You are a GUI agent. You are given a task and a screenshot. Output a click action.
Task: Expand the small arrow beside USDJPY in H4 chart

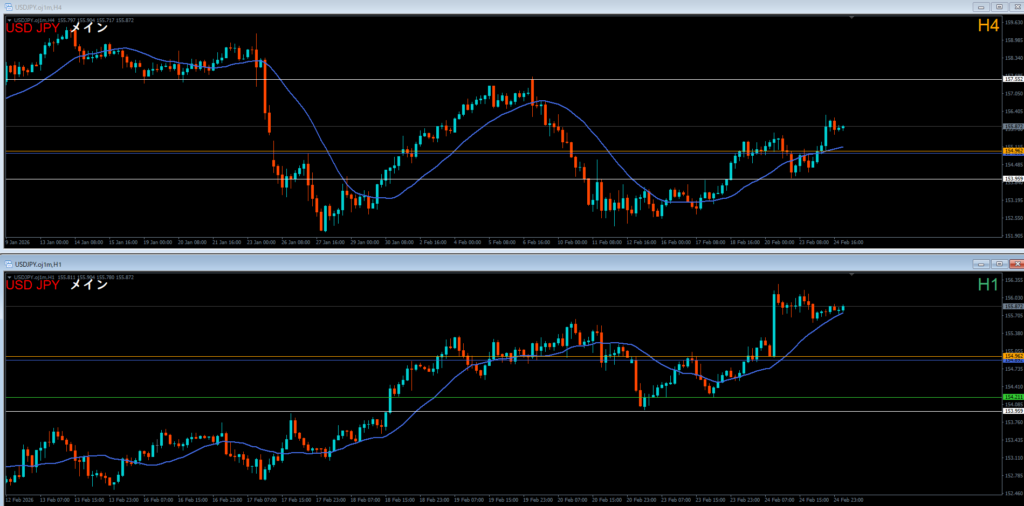click(8, 18)
